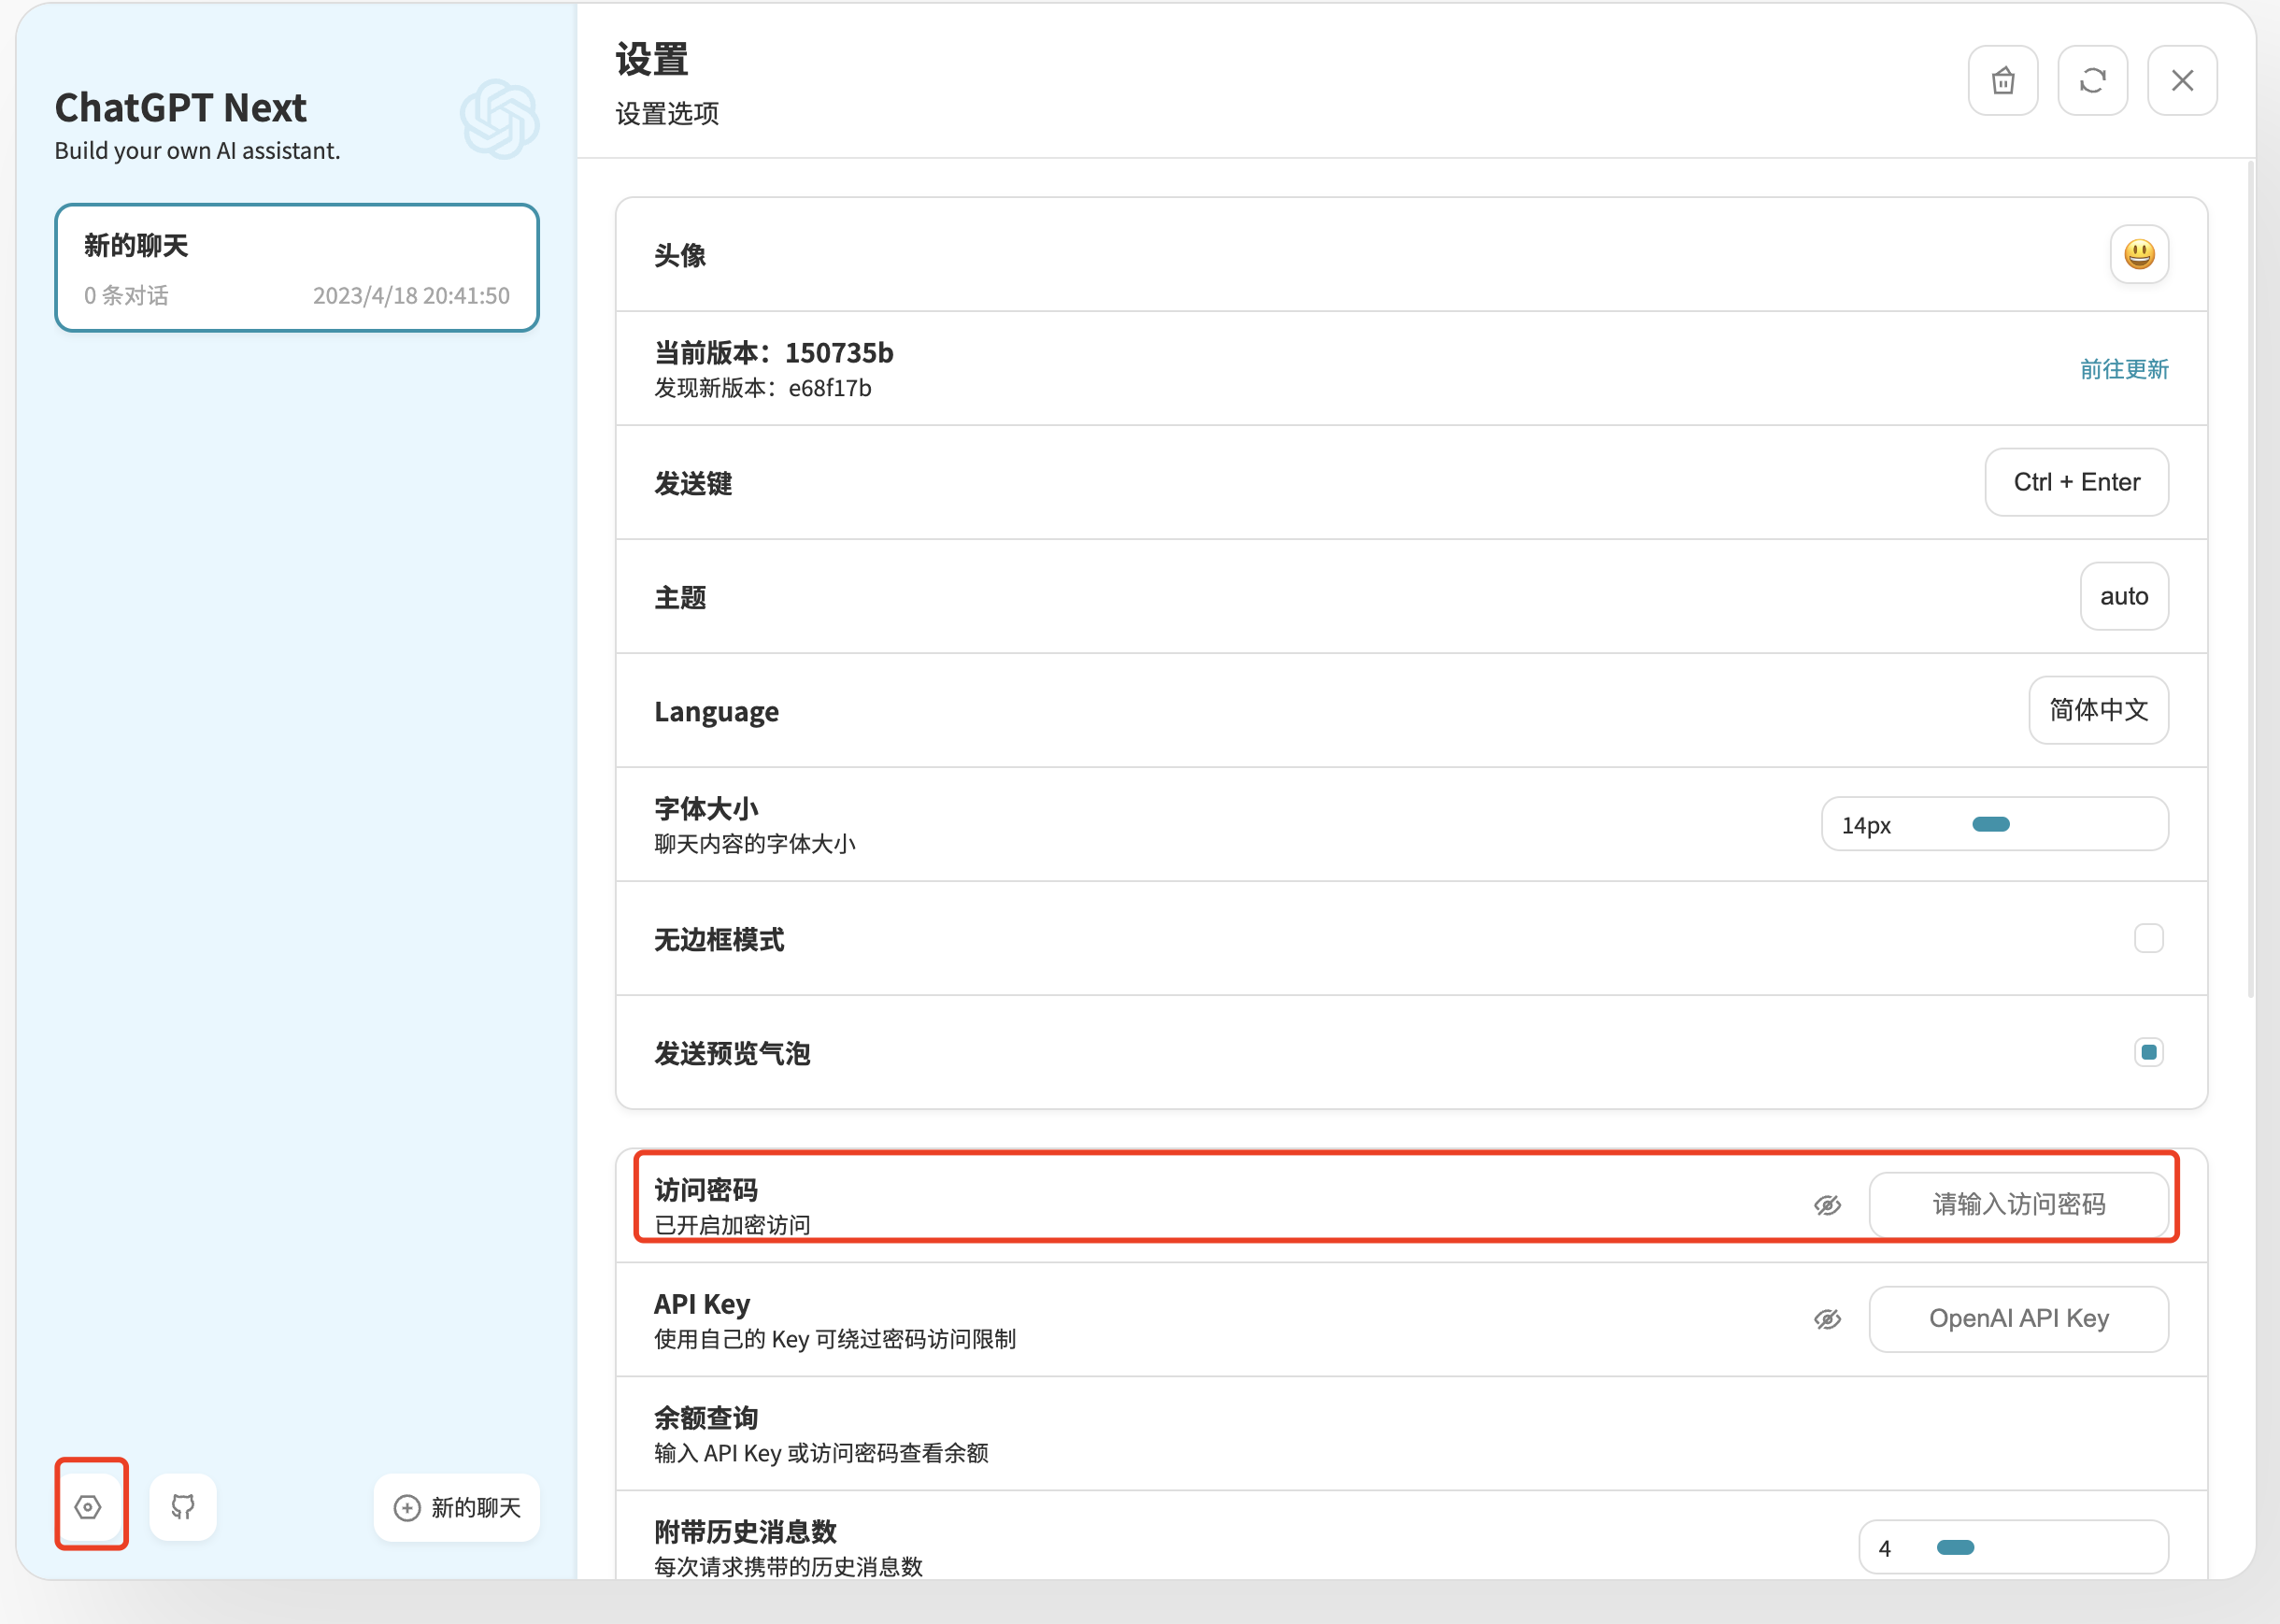Select the 新的聊天 conversation card
This screenshot has width=2280, height=1624.
tap(297, 268)
